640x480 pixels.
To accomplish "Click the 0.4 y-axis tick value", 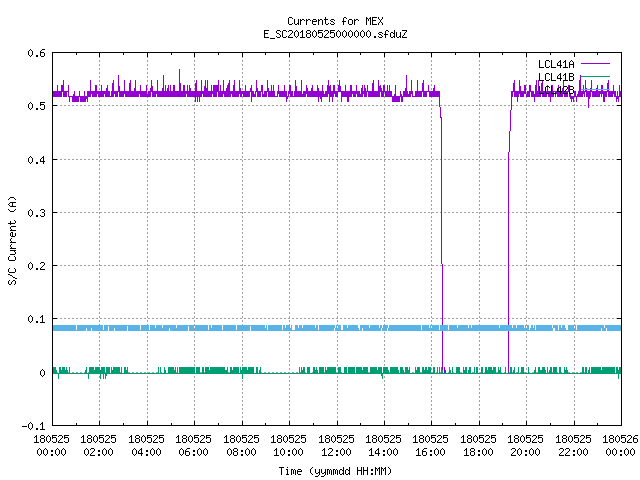I will 36,160.
